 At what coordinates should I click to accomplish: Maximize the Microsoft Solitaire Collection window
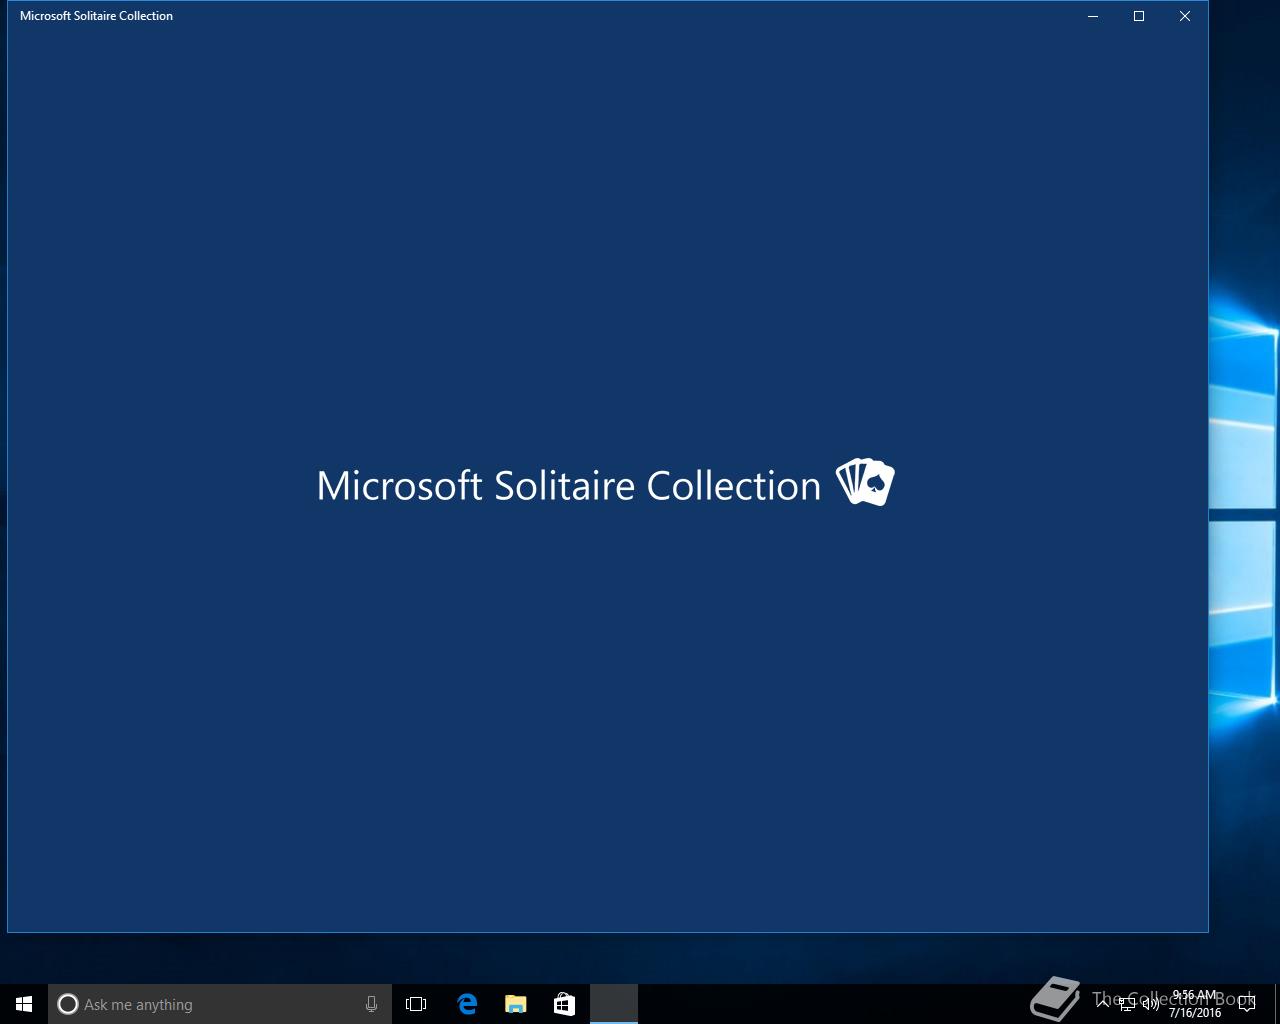1139,16
